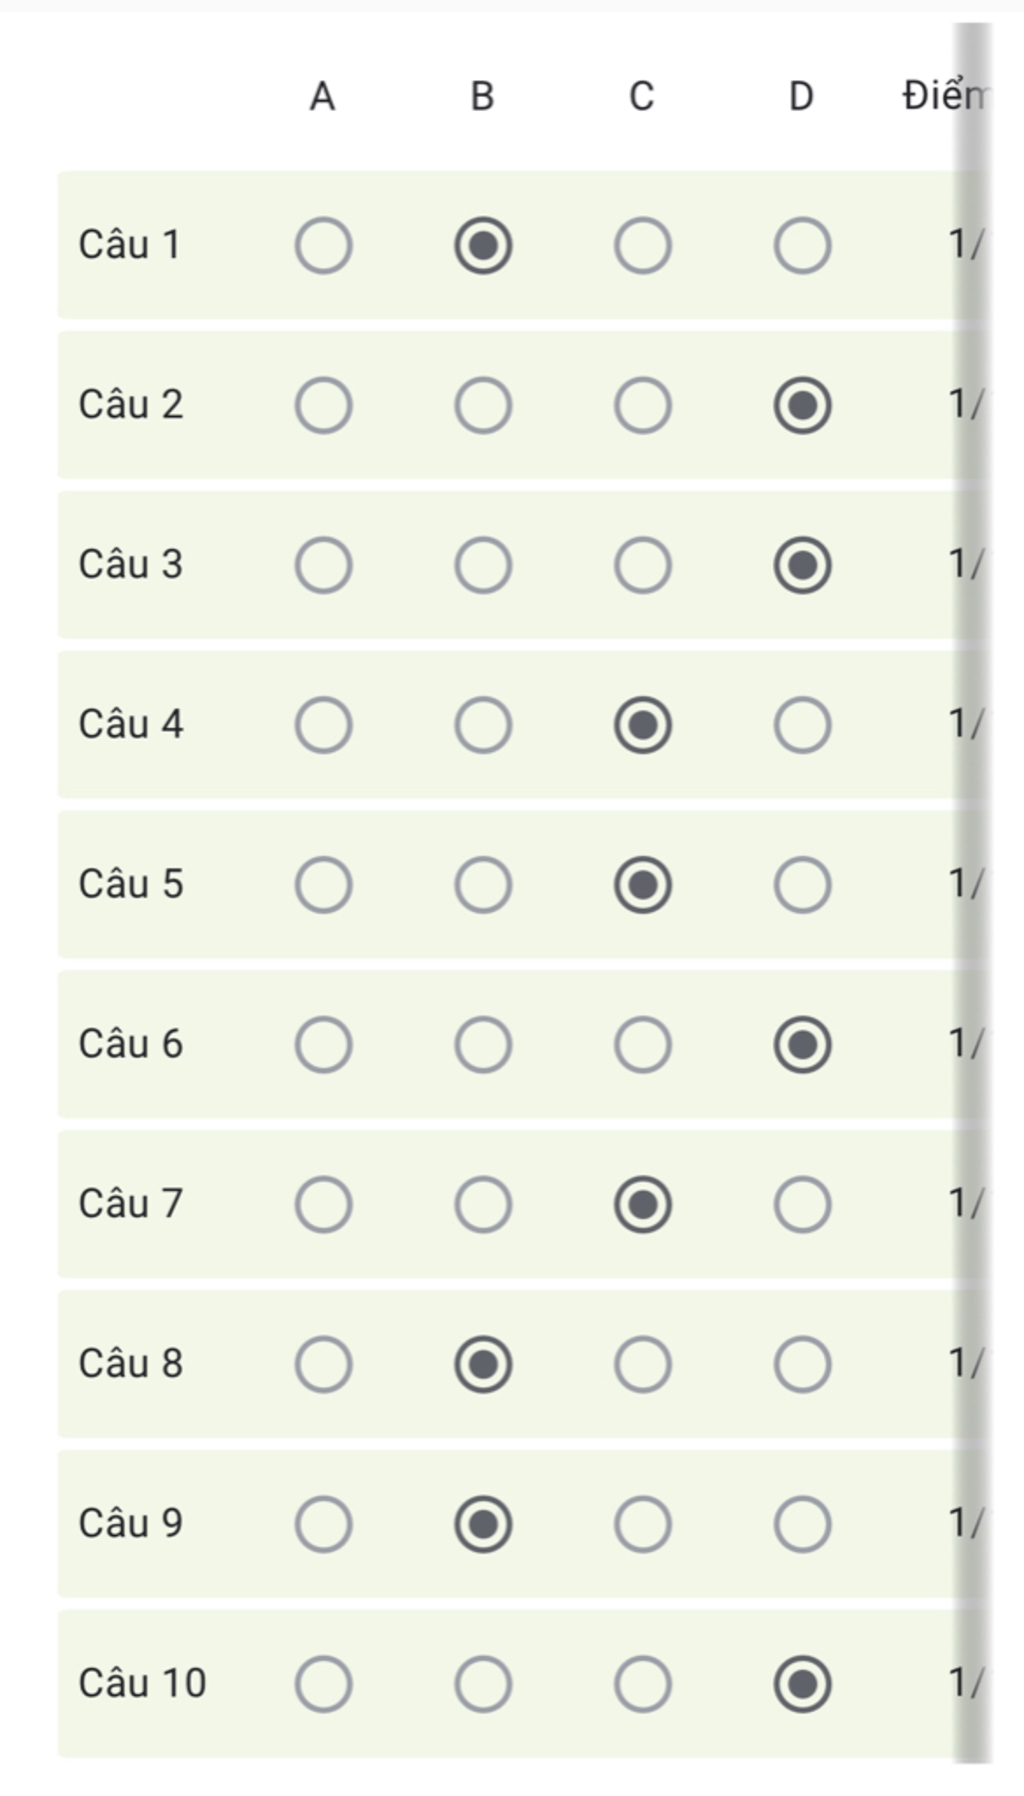Choose answer C for Câu 6
Image resolution: width=1024 pixels, height=1796 pixels.
[642, 1045]
